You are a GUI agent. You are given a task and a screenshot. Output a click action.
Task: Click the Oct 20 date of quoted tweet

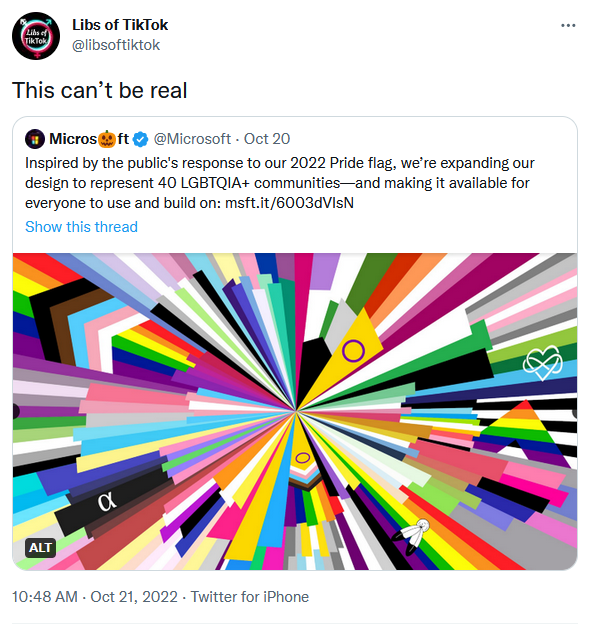click(267, 139)
